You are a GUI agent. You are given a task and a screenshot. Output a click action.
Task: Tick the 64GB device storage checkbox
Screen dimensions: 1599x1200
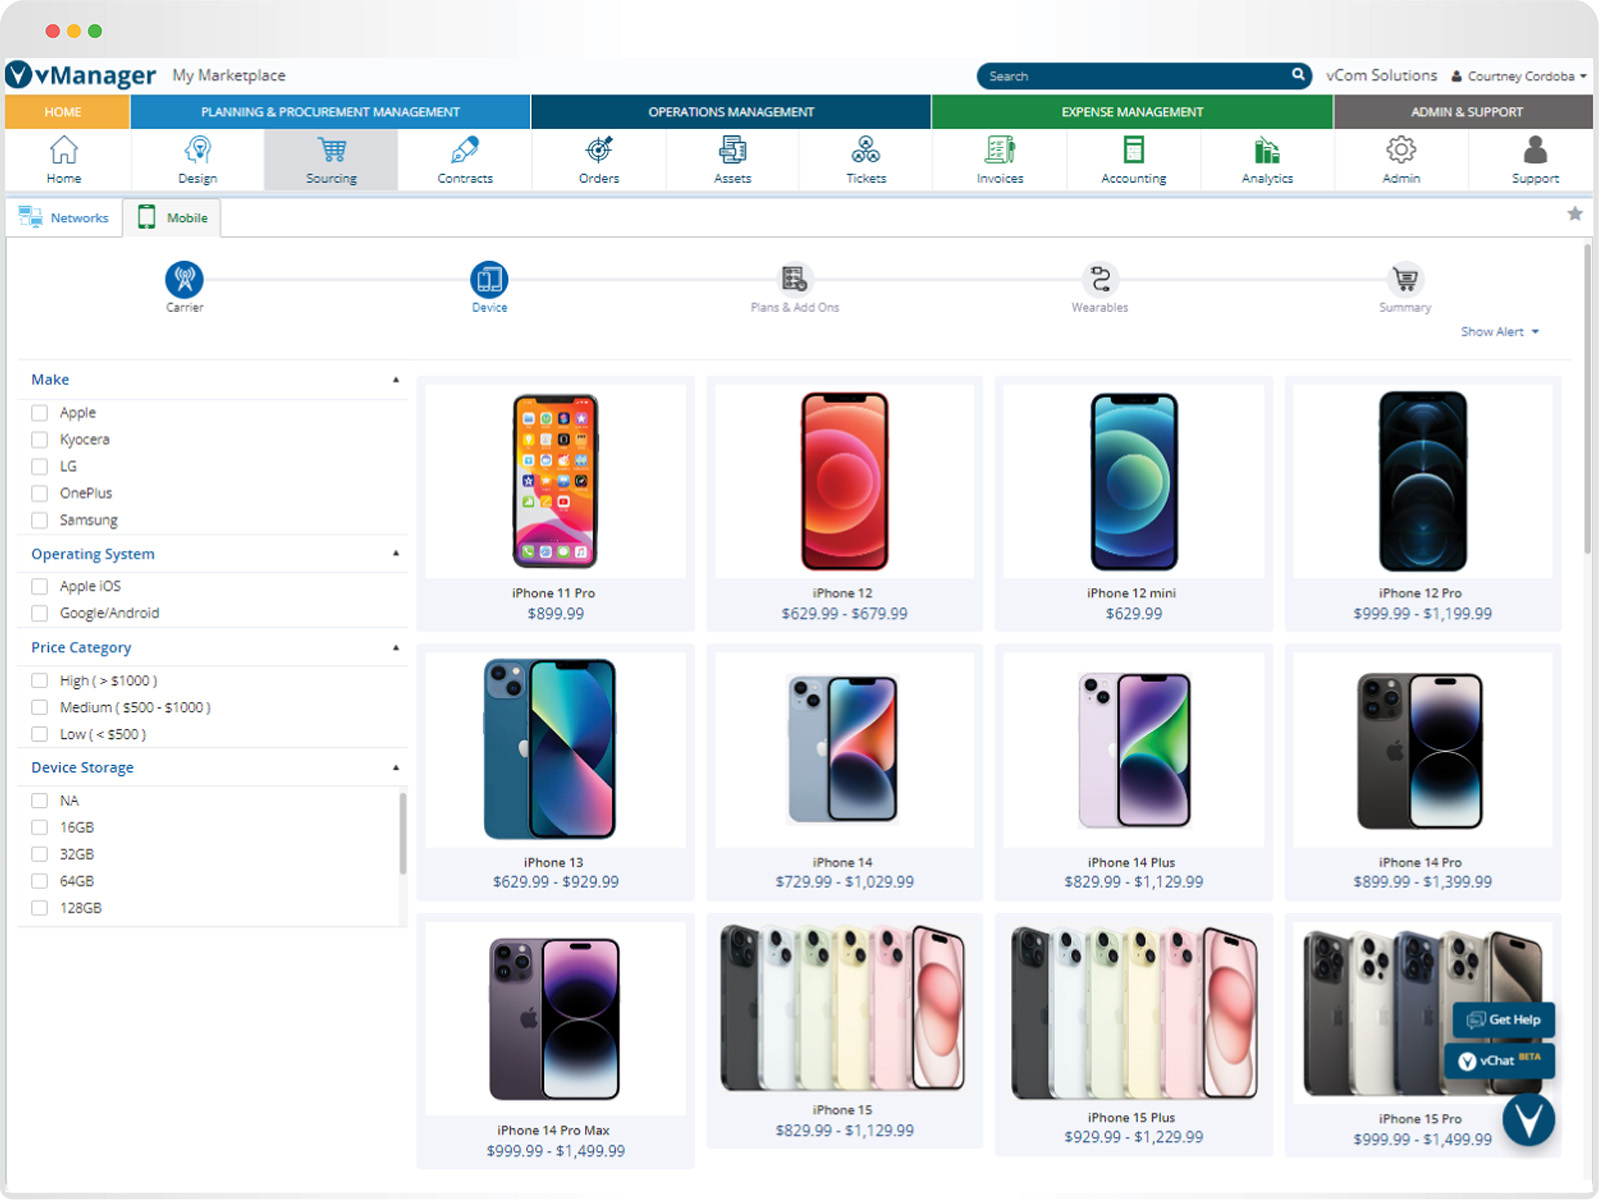tap(40, 881)
